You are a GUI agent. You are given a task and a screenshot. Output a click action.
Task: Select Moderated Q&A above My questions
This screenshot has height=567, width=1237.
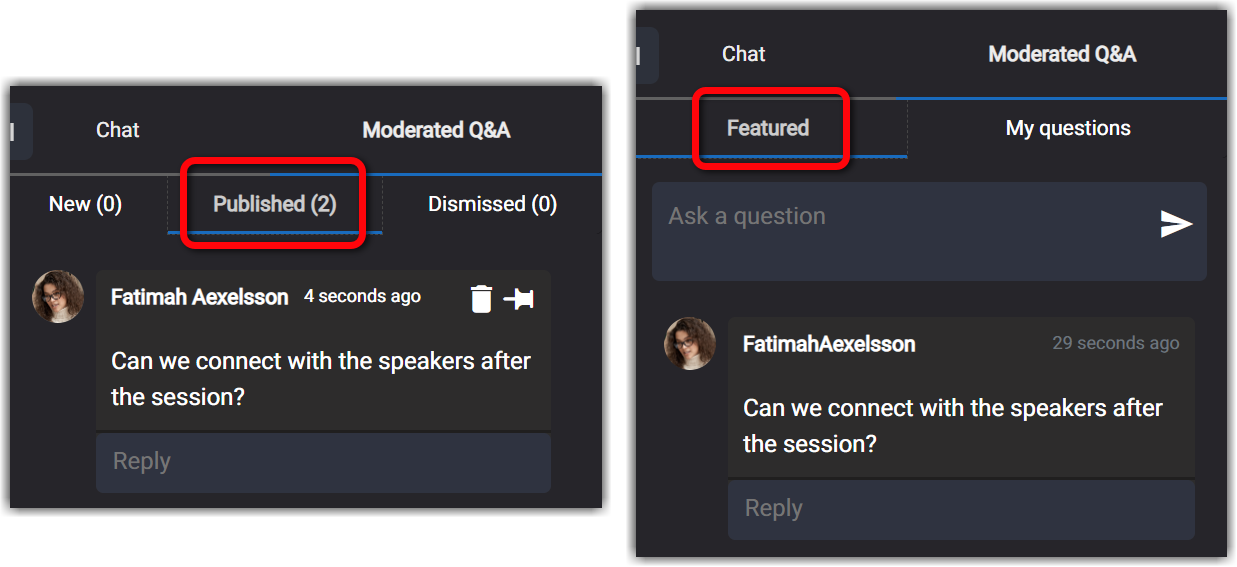(x=1062, y=54)
